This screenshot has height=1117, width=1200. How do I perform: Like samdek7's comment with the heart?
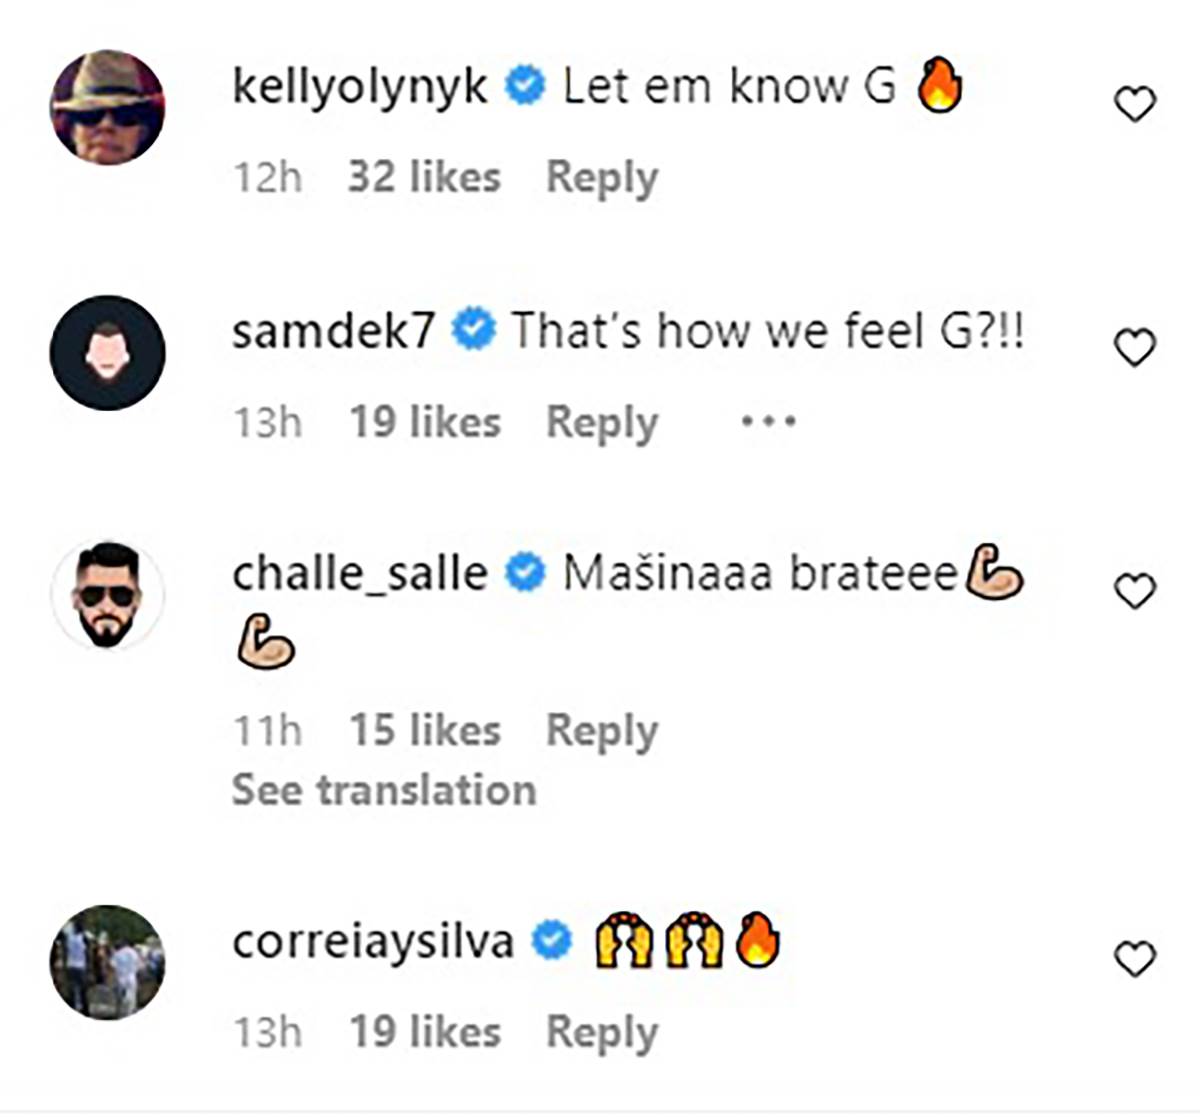click(1134, 348)
